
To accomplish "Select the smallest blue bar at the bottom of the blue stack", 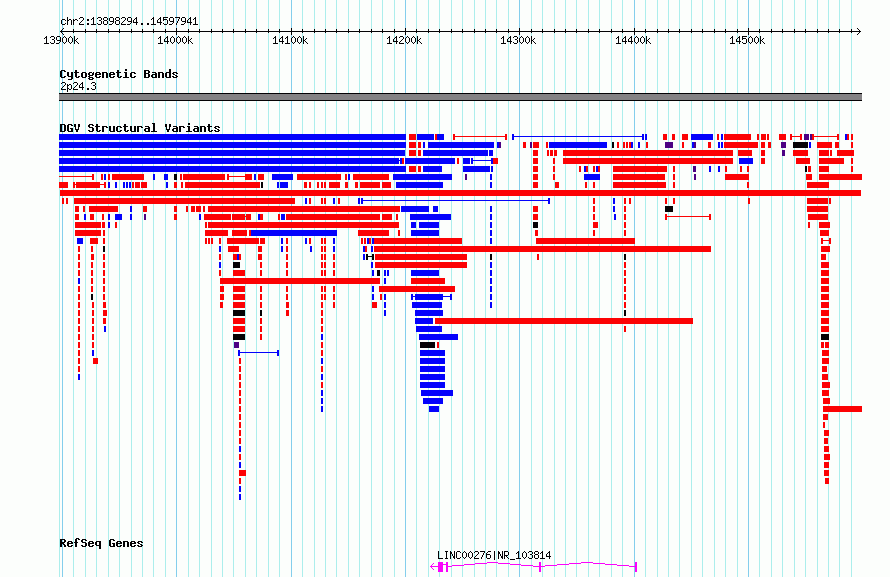I will (434, 409).
